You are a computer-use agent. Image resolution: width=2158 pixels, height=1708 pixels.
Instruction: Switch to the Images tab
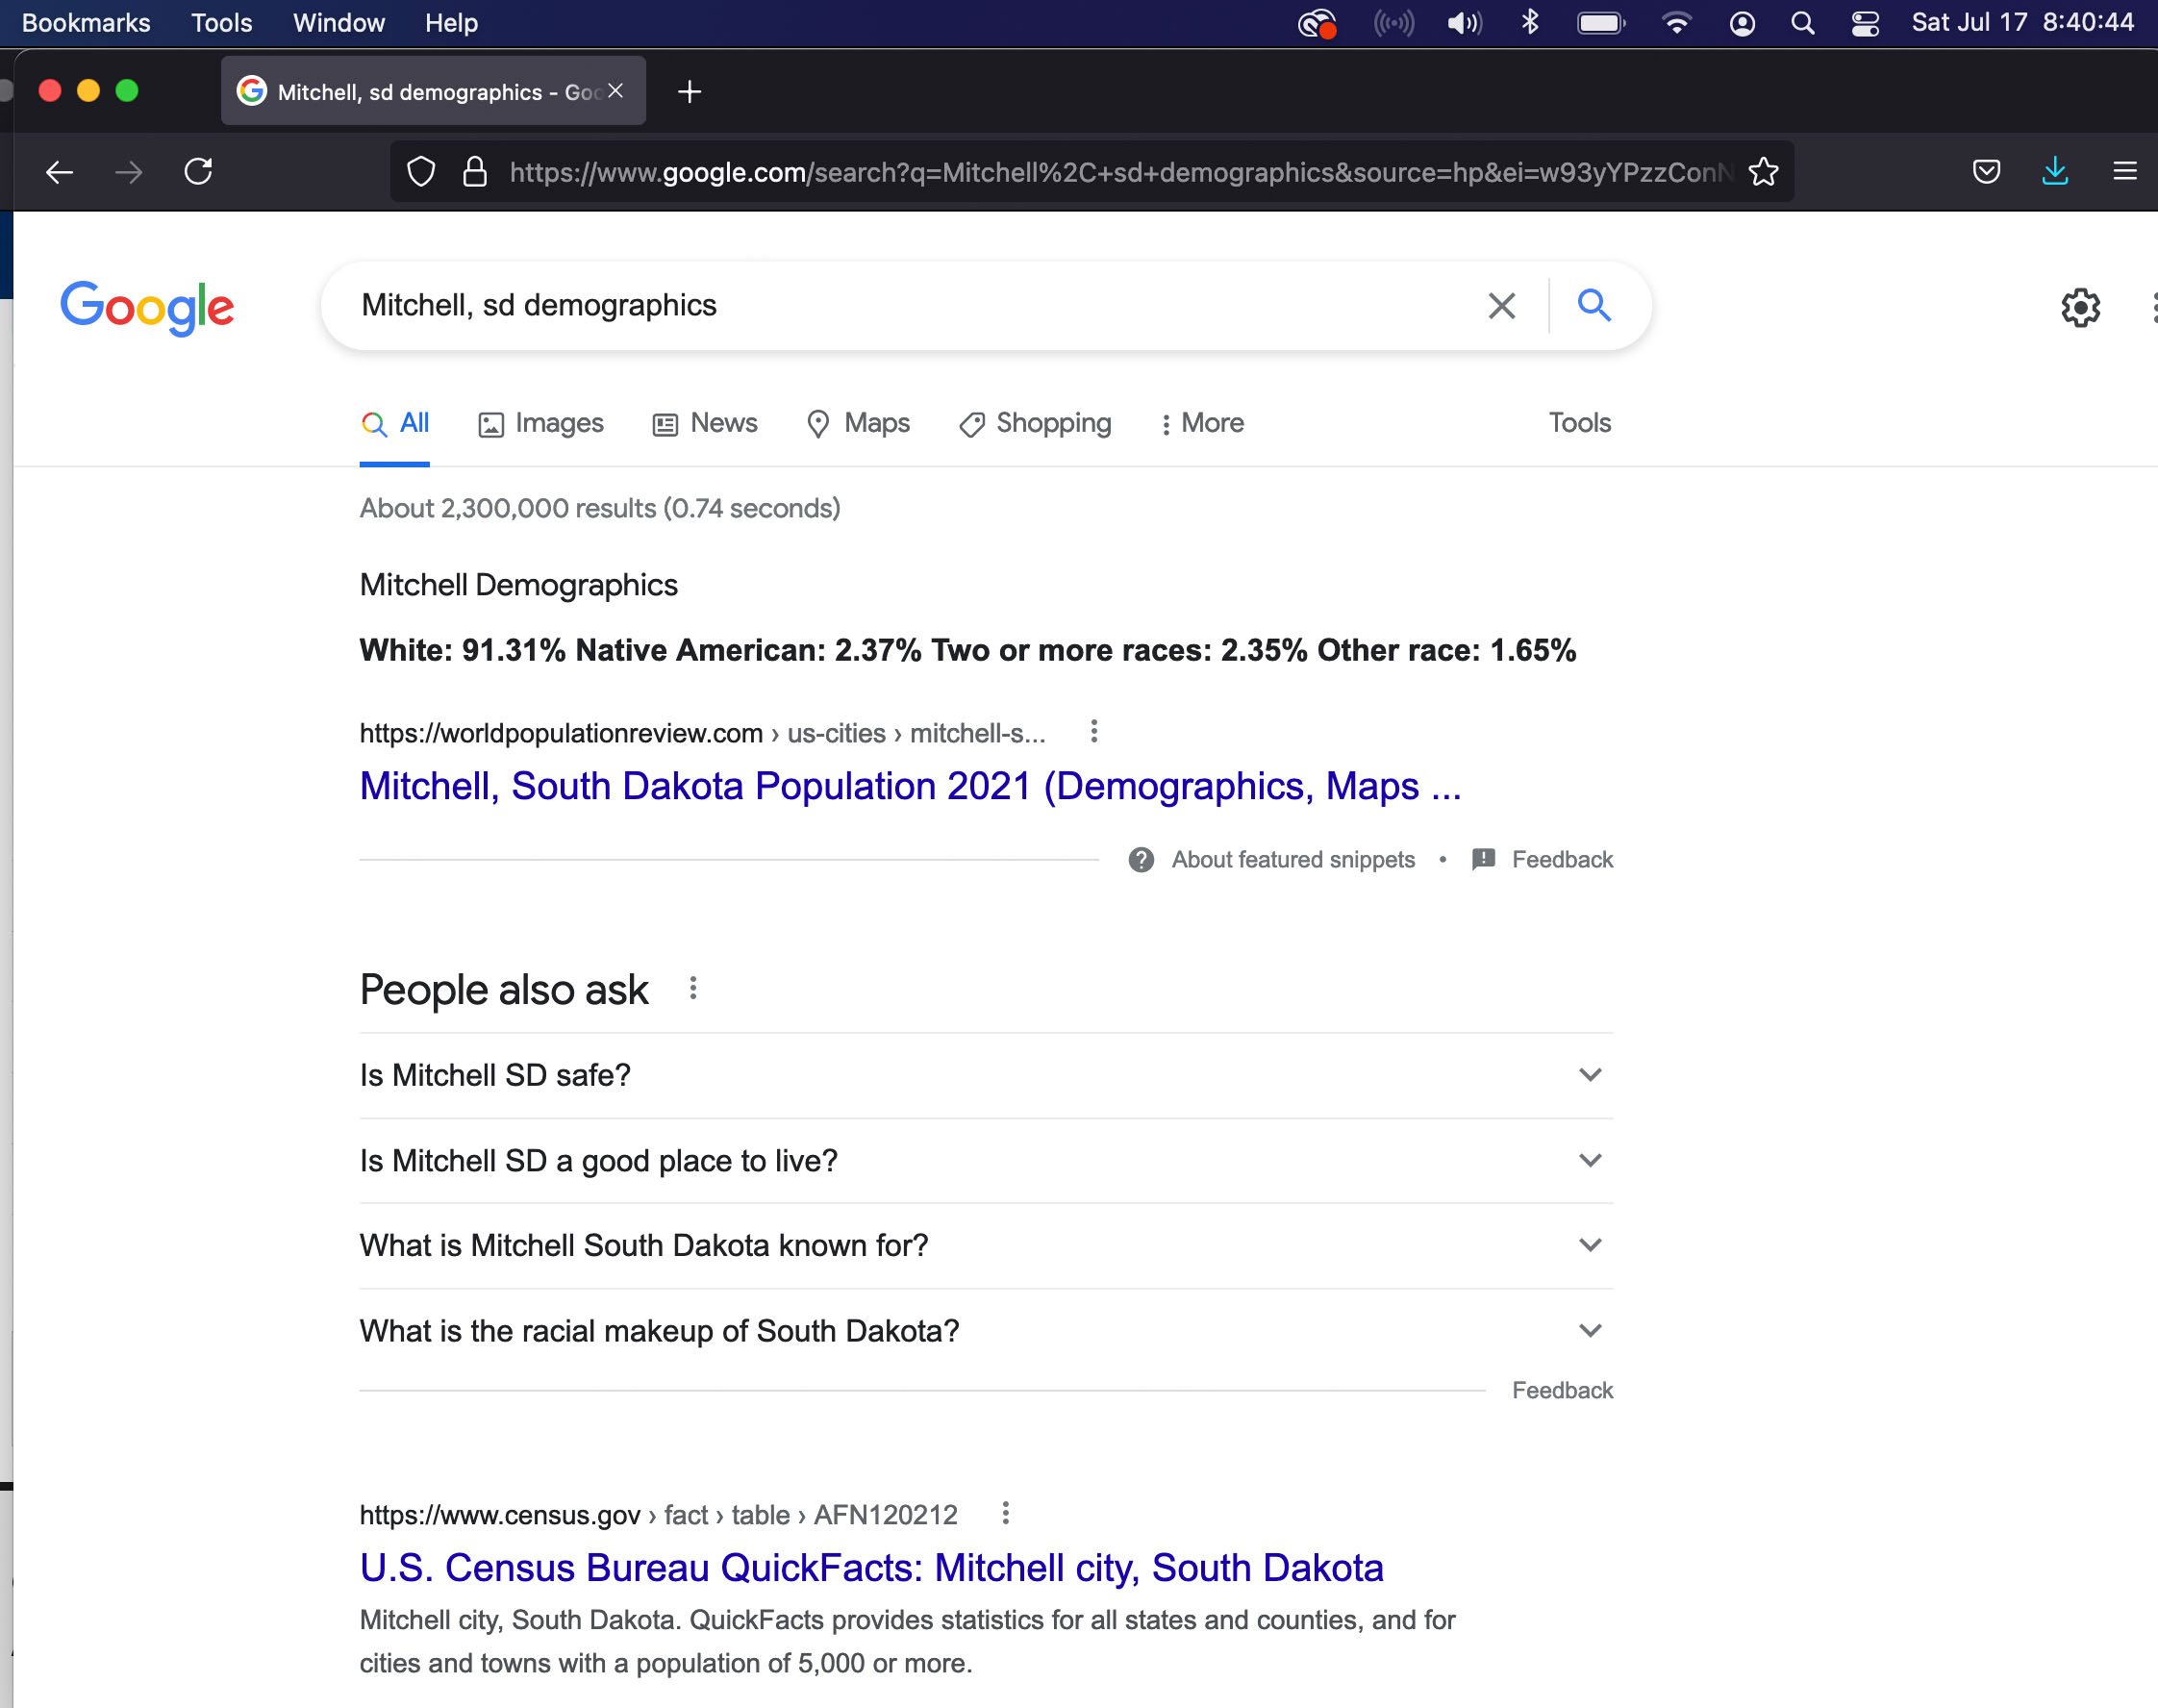coord(541,423)
